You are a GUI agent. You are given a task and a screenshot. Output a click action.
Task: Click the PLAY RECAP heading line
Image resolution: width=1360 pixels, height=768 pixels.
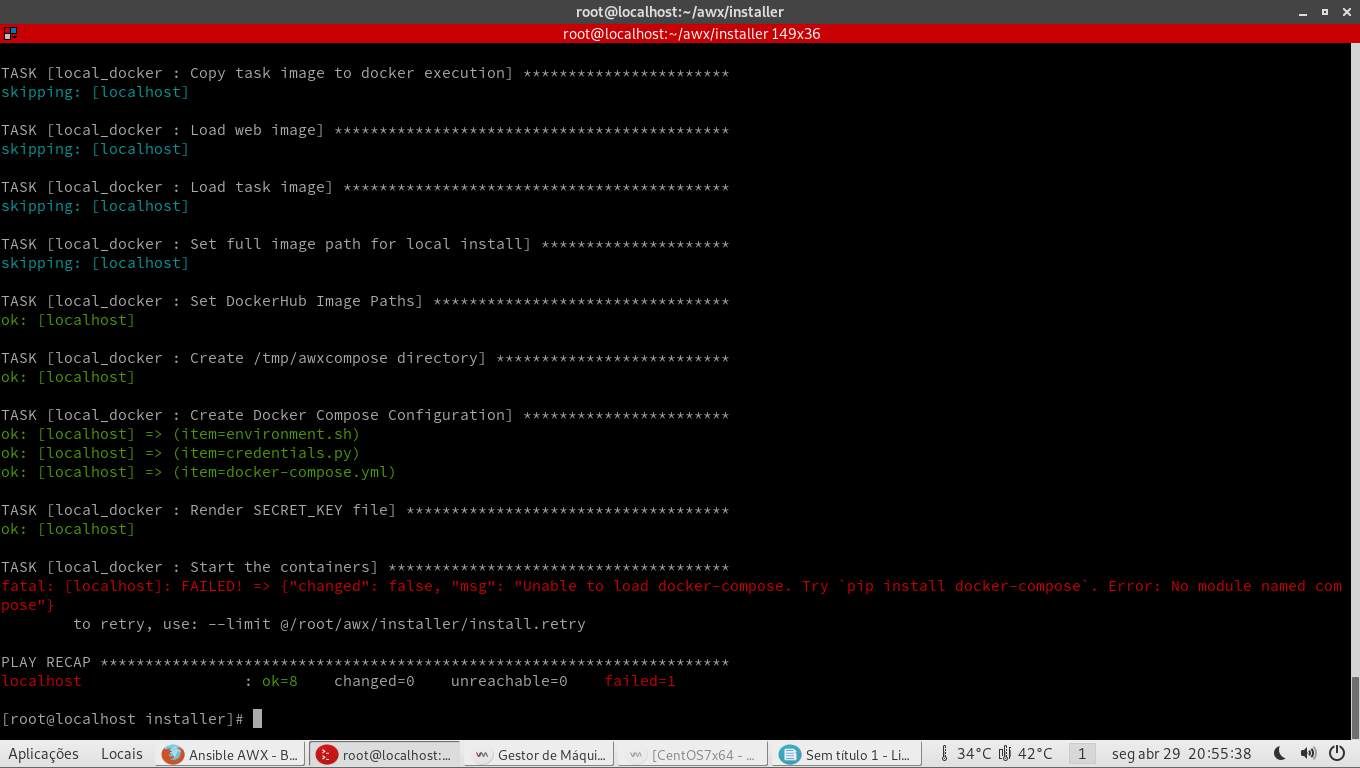(x=365, y=662)
